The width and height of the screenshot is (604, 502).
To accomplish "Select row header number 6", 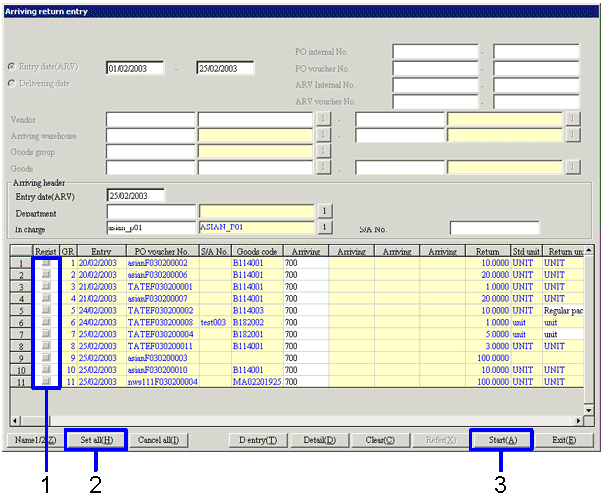I will 21,322.
